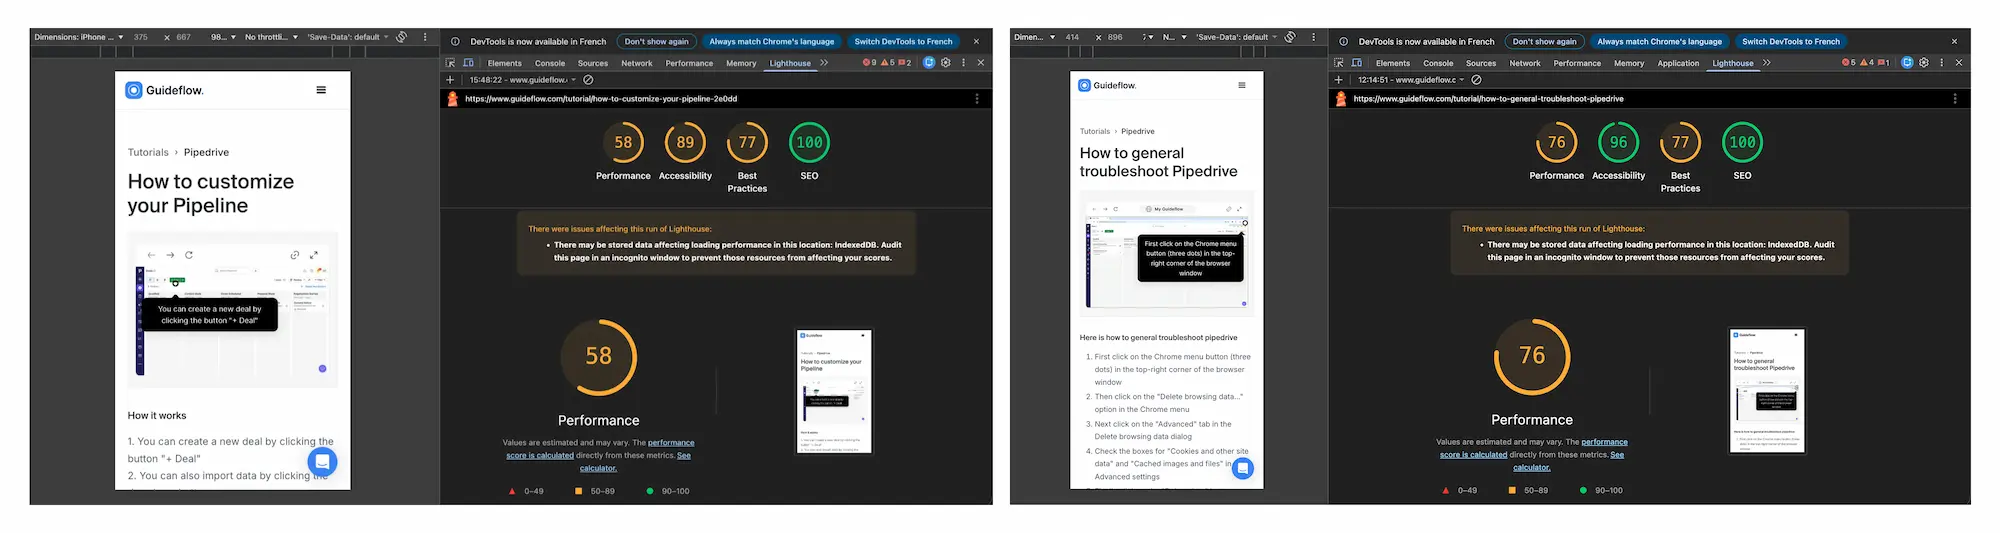Click height field 896 in right device toolbar
This screenshot has width=2000, height=533.
[1116, 37]
